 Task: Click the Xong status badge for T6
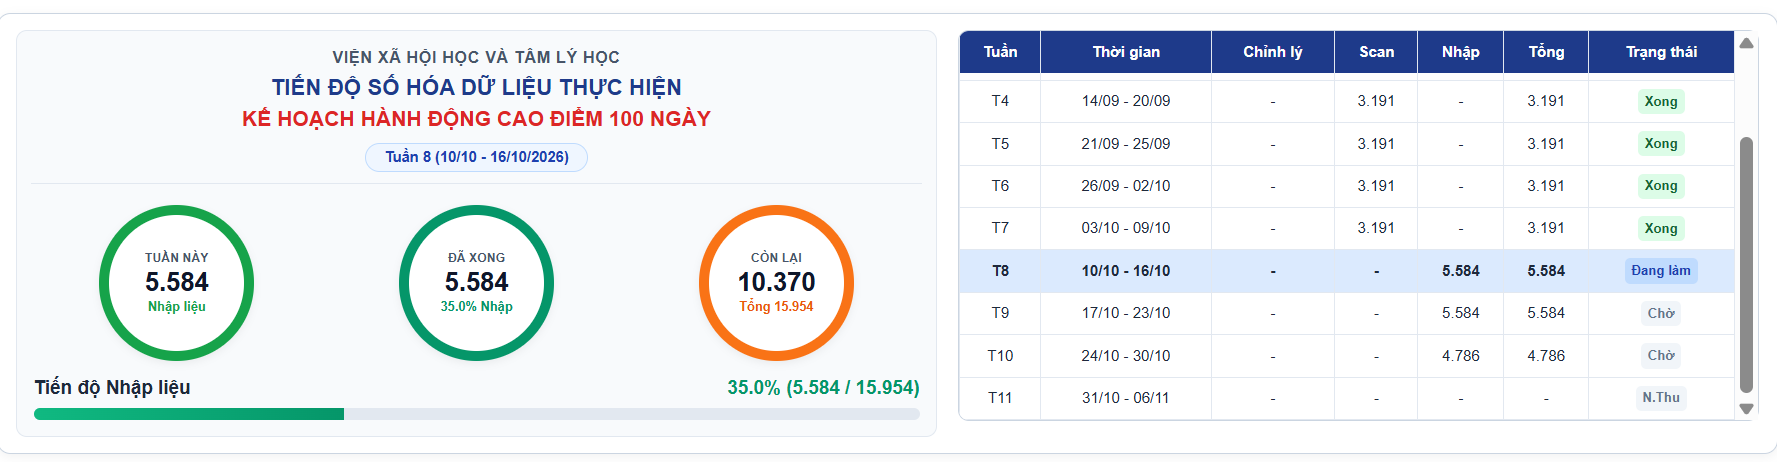1661,186
